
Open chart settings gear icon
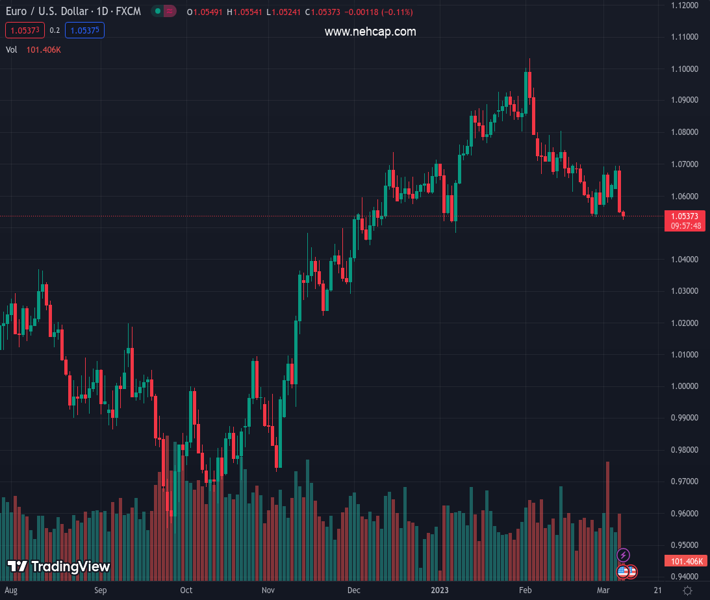tap(687, 590)
